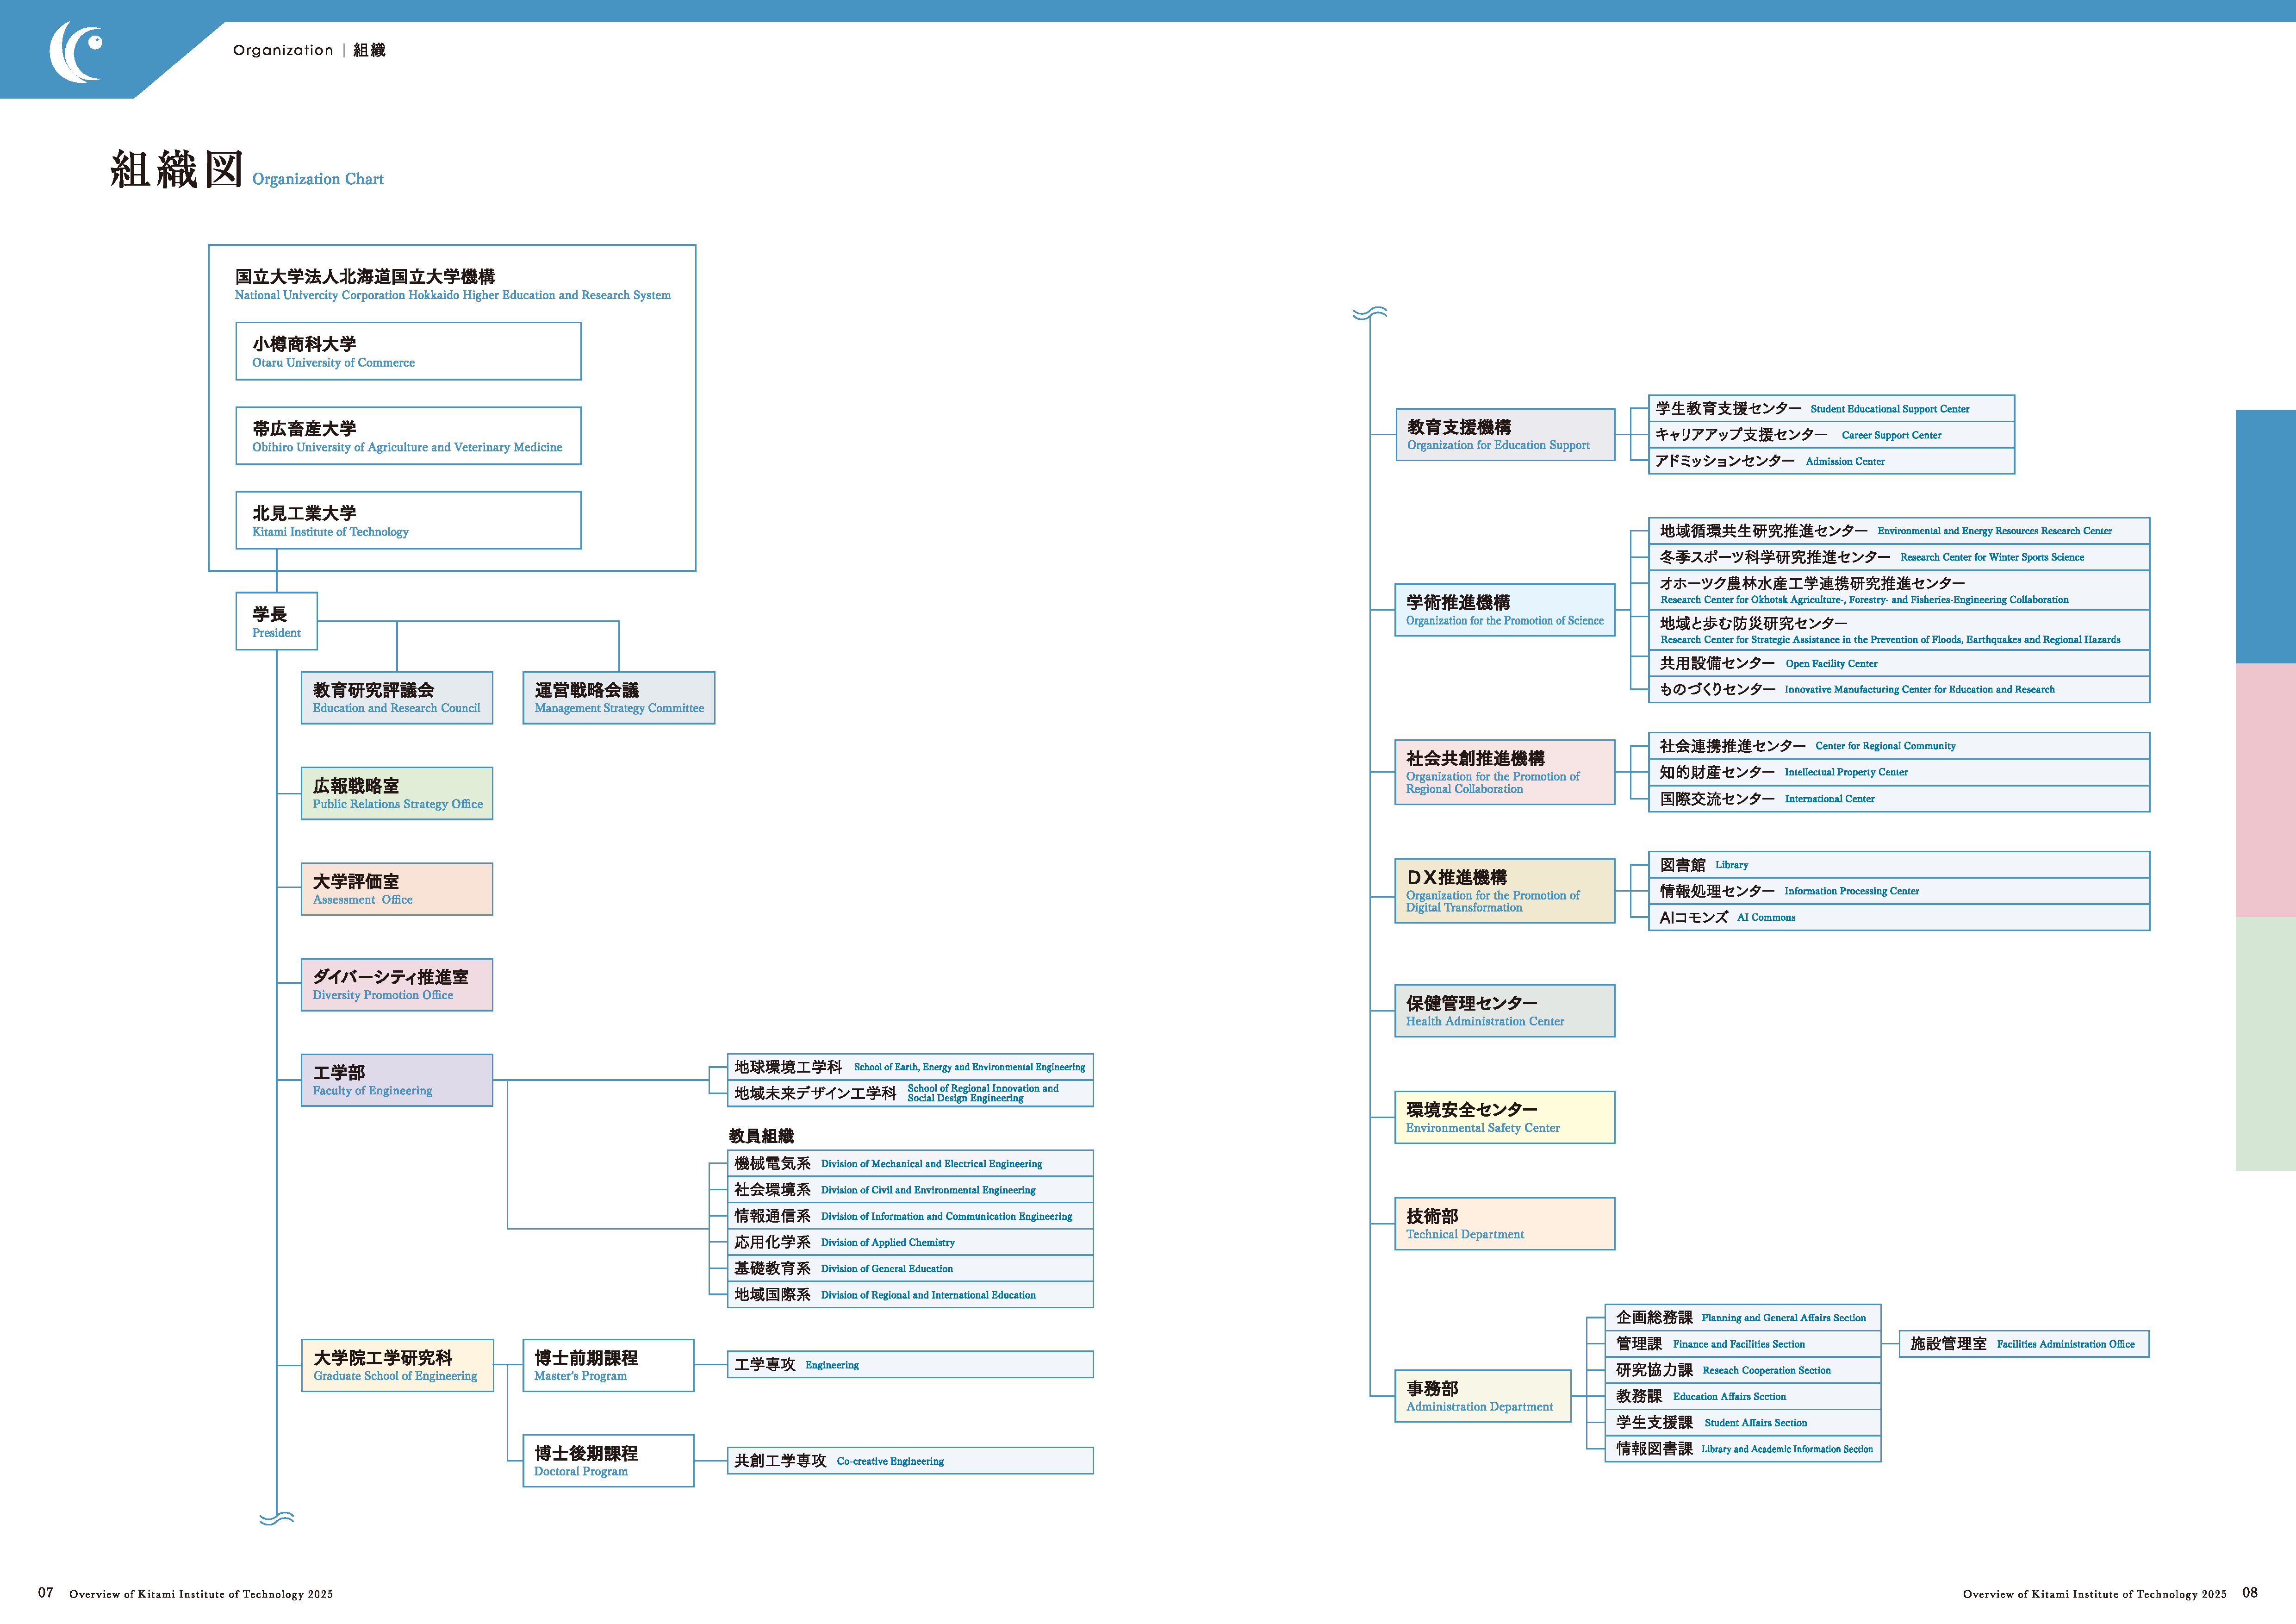Image resolution: width=2296 pixels, height=1624 pixels.
Task: Click the Organization for Education Support box
Action: pyautogui.click(x=1505, y=435)
